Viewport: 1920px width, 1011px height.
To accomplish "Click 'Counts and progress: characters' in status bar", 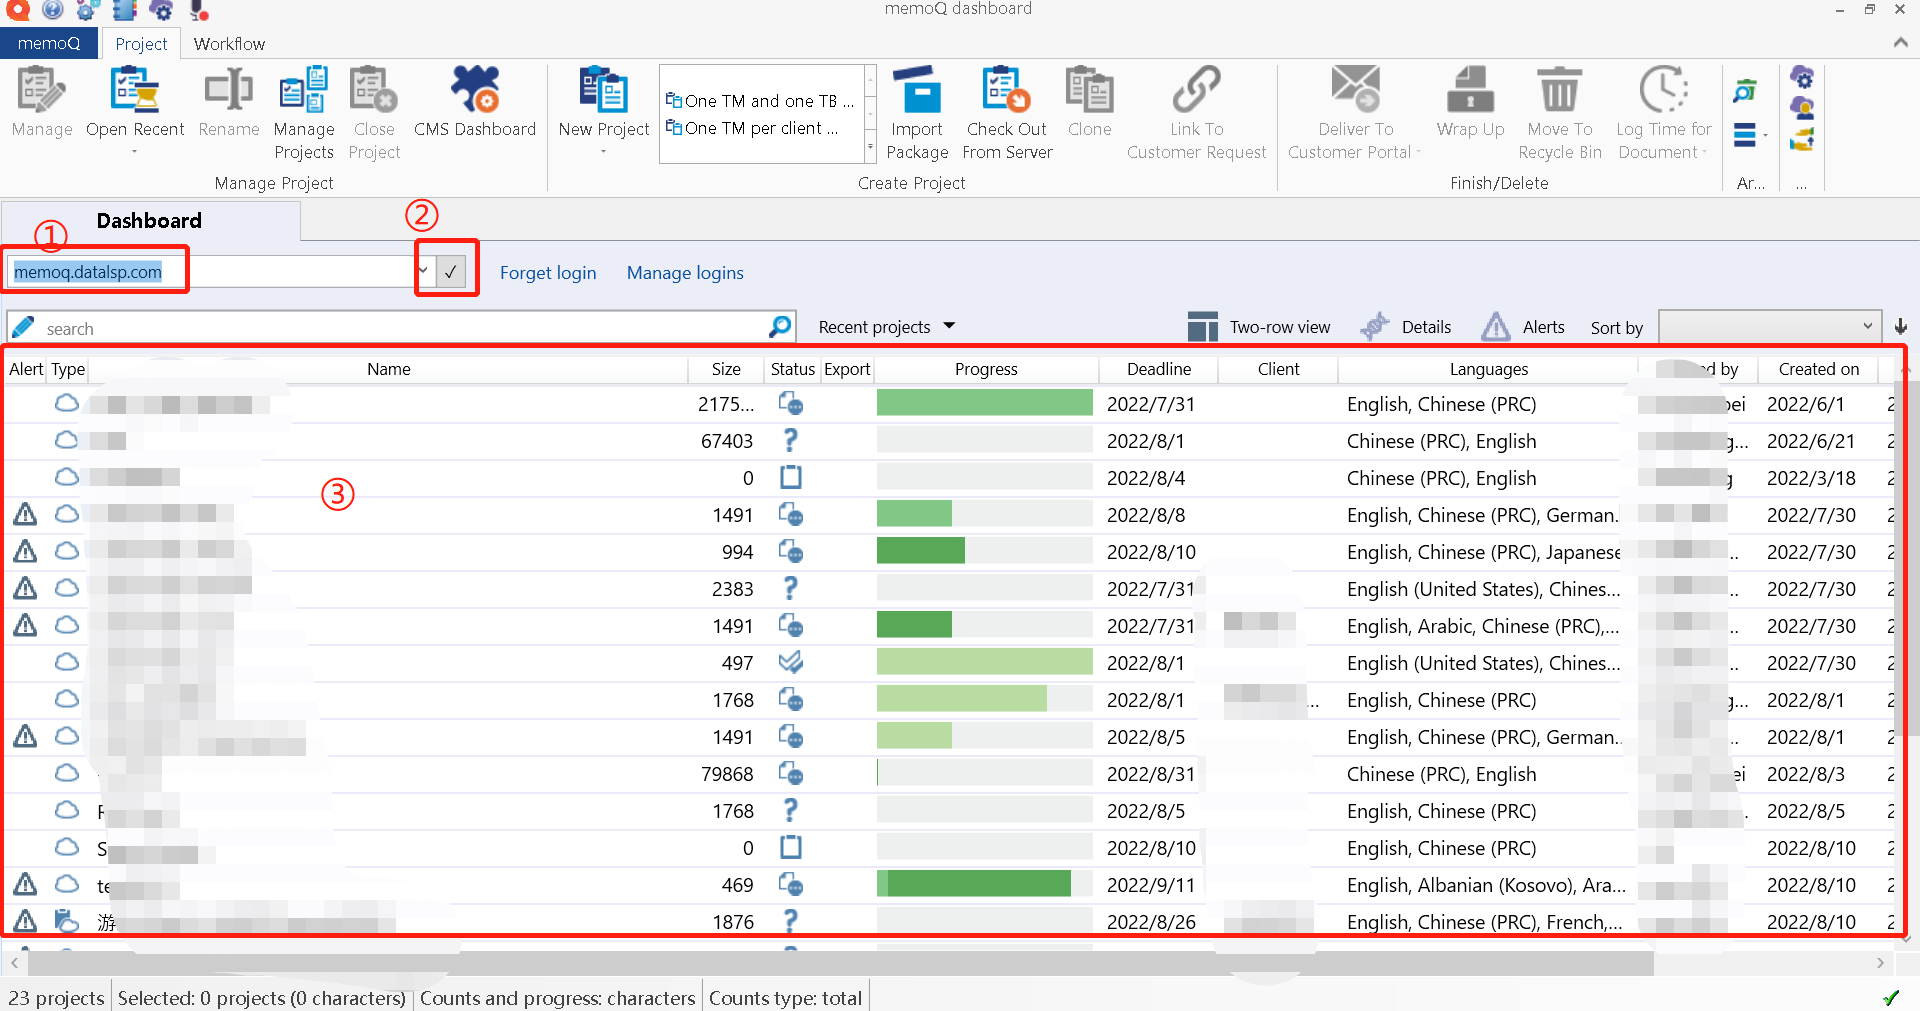I will click(557, 997).
